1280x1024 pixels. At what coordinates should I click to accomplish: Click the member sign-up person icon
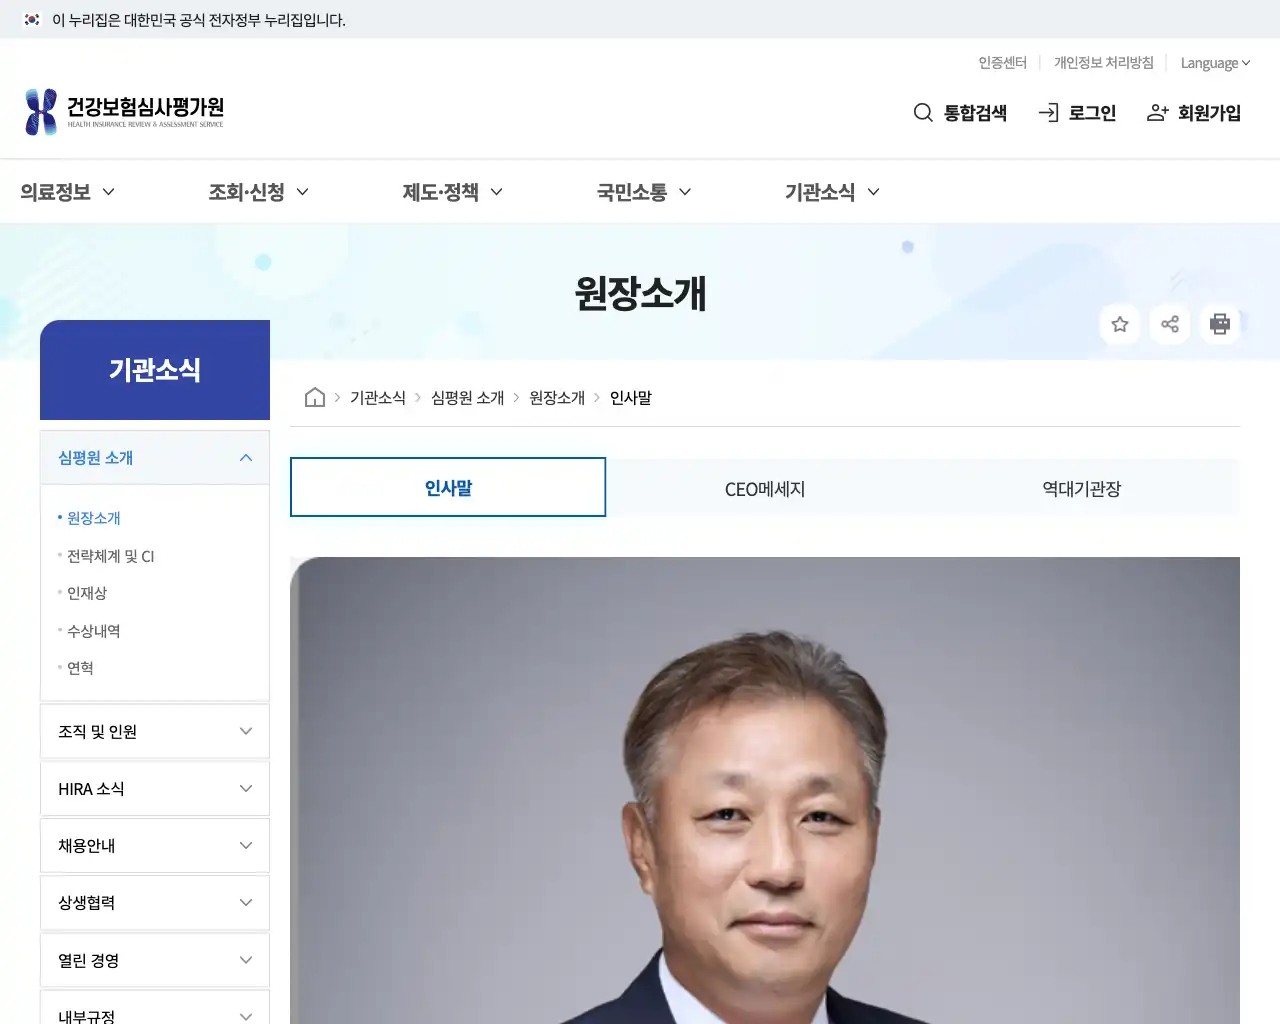1157,113
